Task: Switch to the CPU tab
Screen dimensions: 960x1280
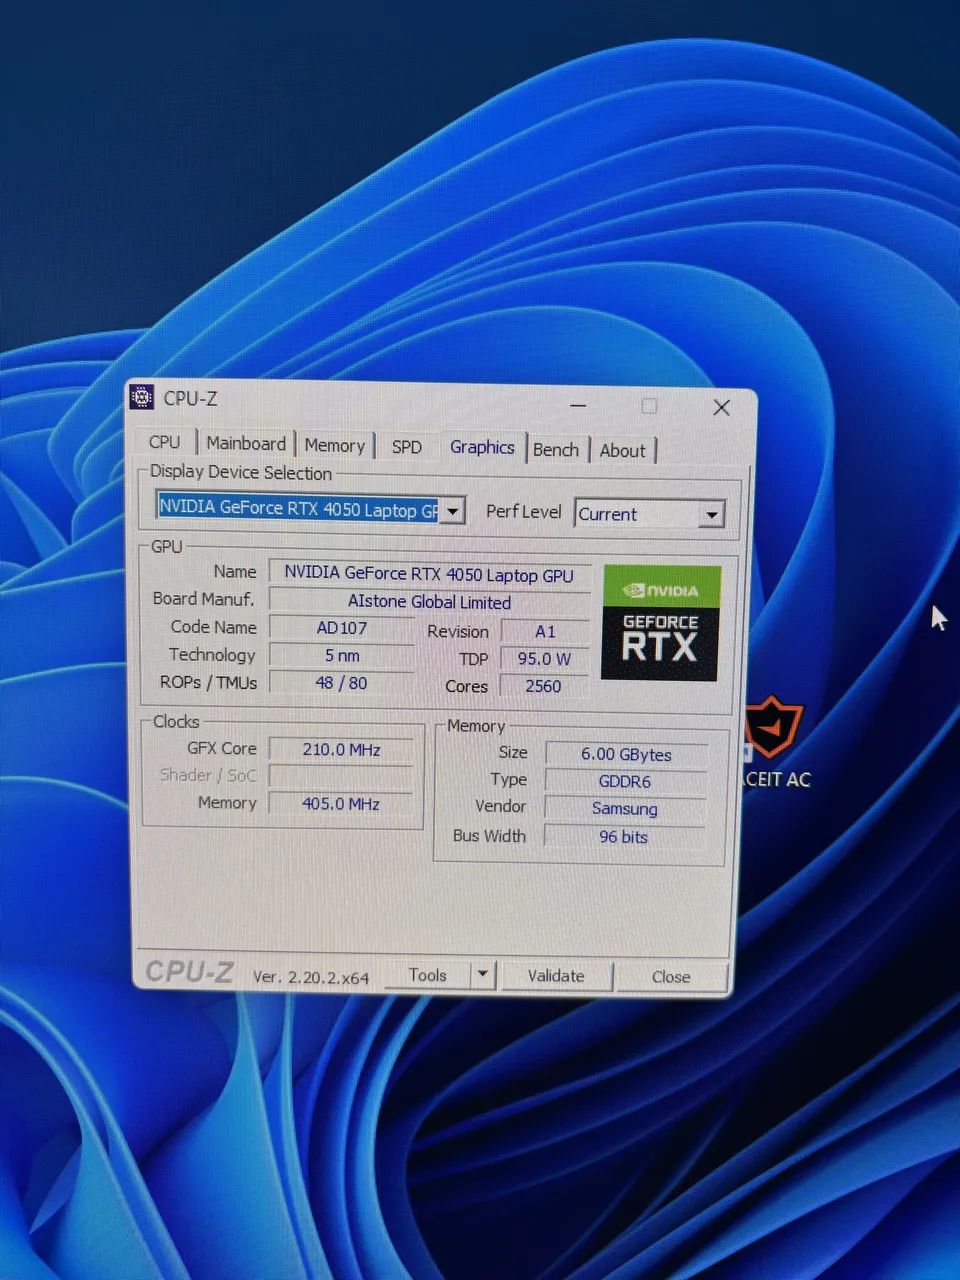Action: pos(164,442)
